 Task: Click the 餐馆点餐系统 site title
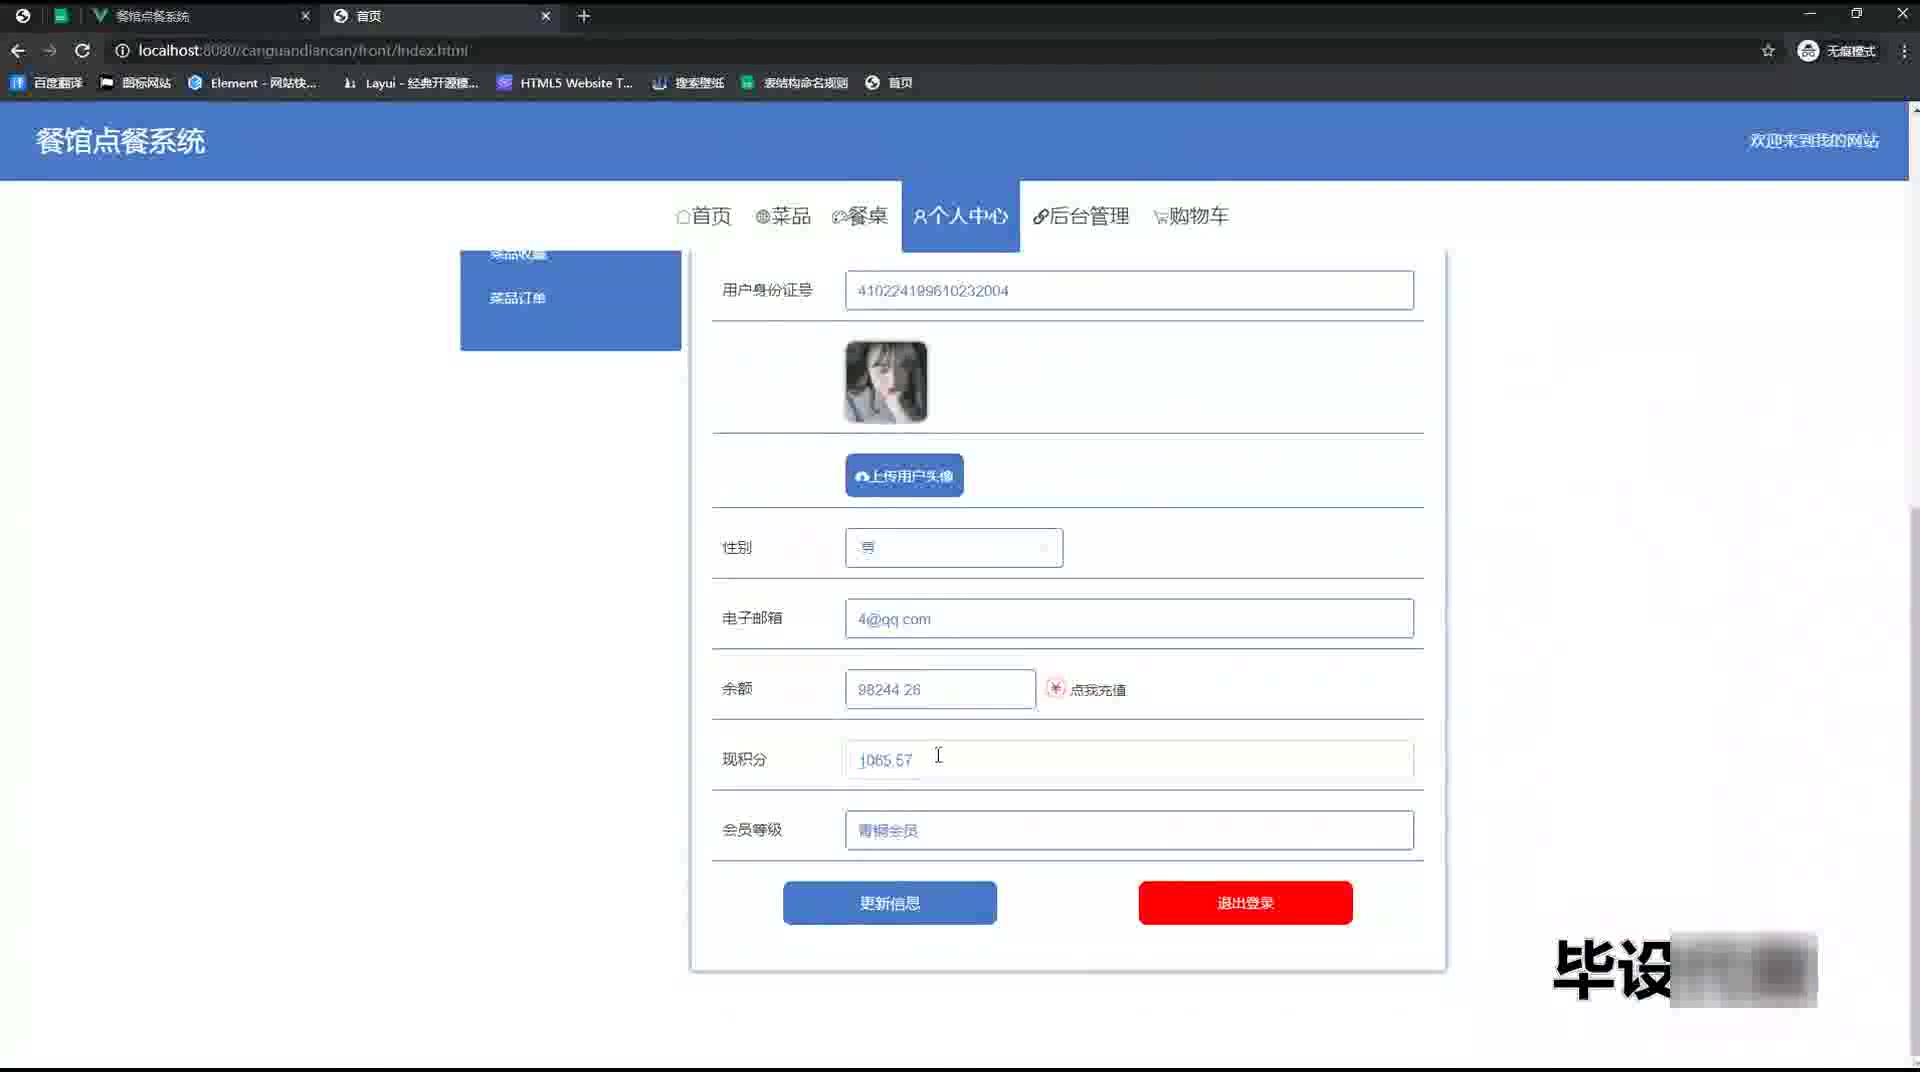click(x=120, y=141)
